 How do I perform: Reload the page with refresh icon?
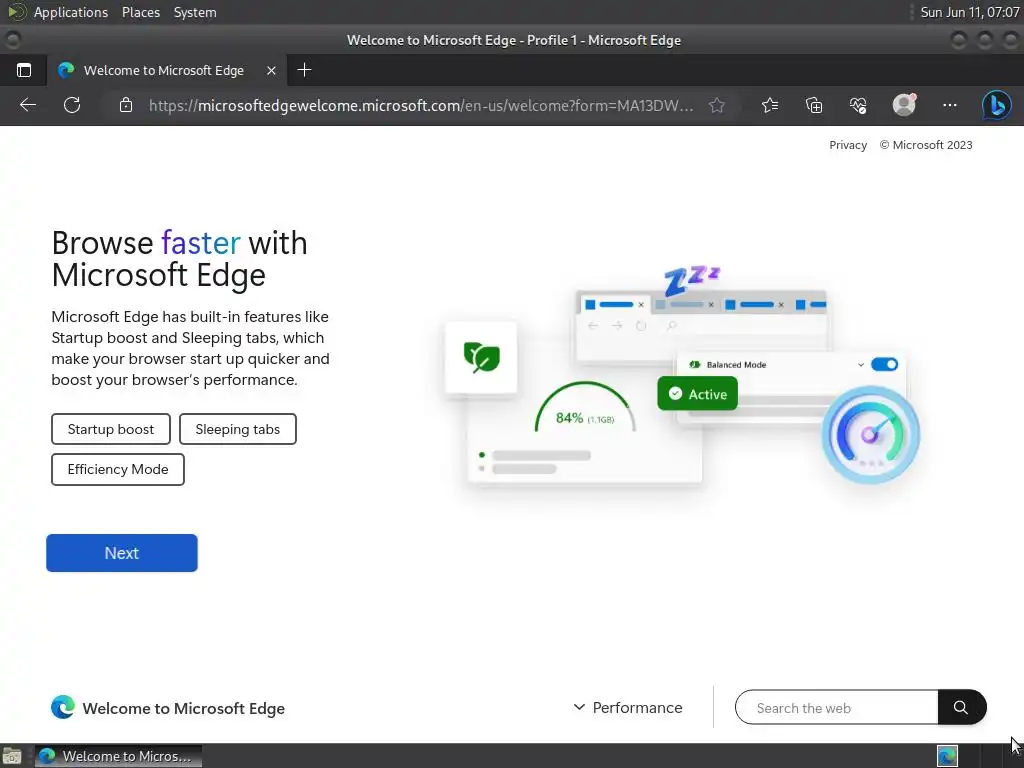(x=72, y=105)
